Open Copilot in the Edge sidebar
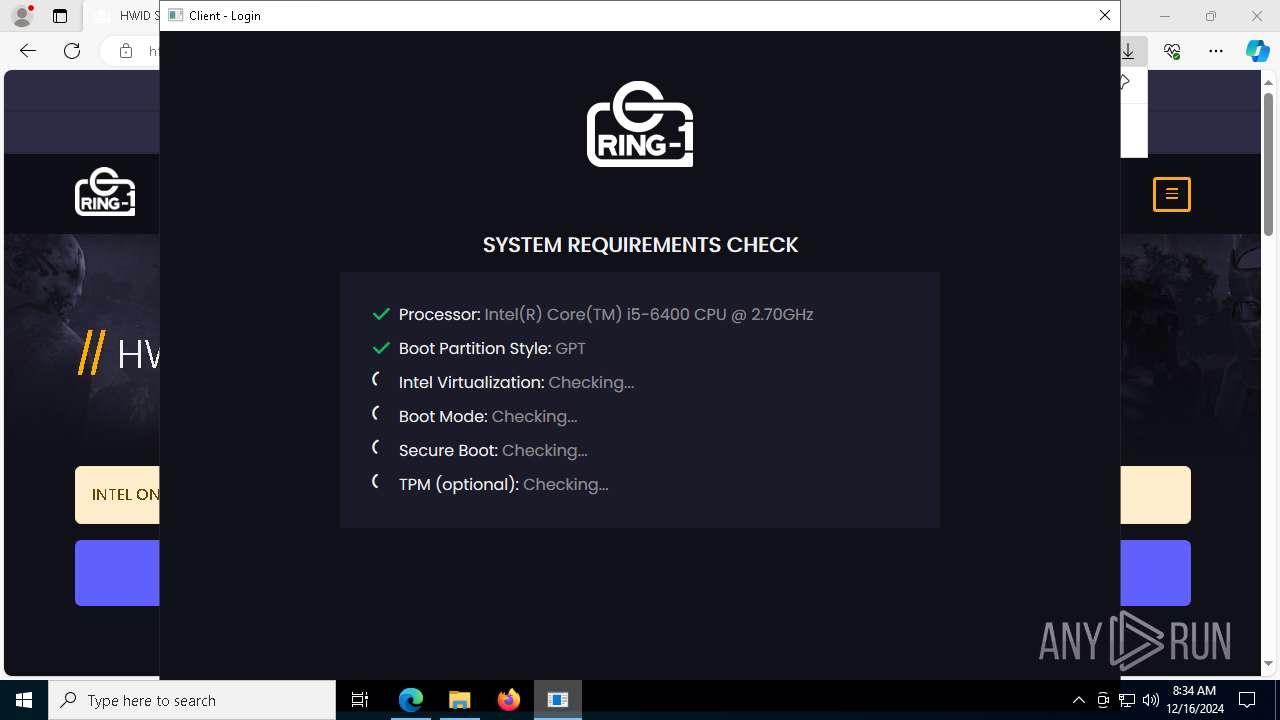This screenshot has width=1280, height=720. (x=1257, y=51)
